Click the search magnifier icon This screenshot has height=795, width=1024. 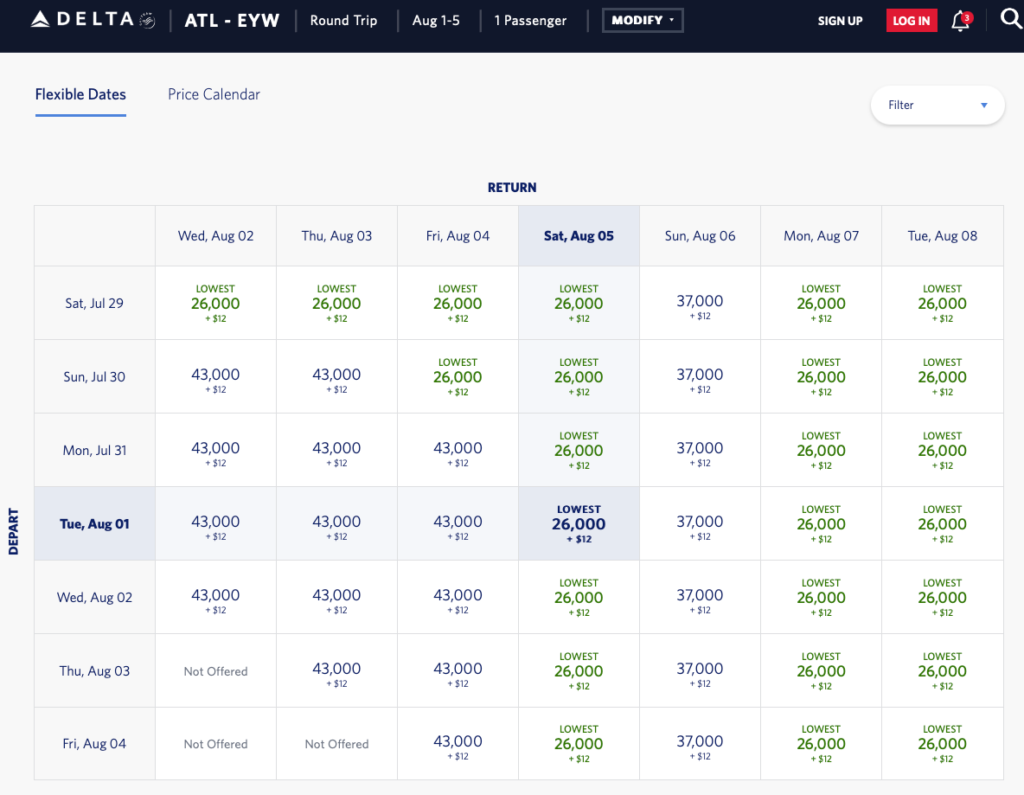1010,20
